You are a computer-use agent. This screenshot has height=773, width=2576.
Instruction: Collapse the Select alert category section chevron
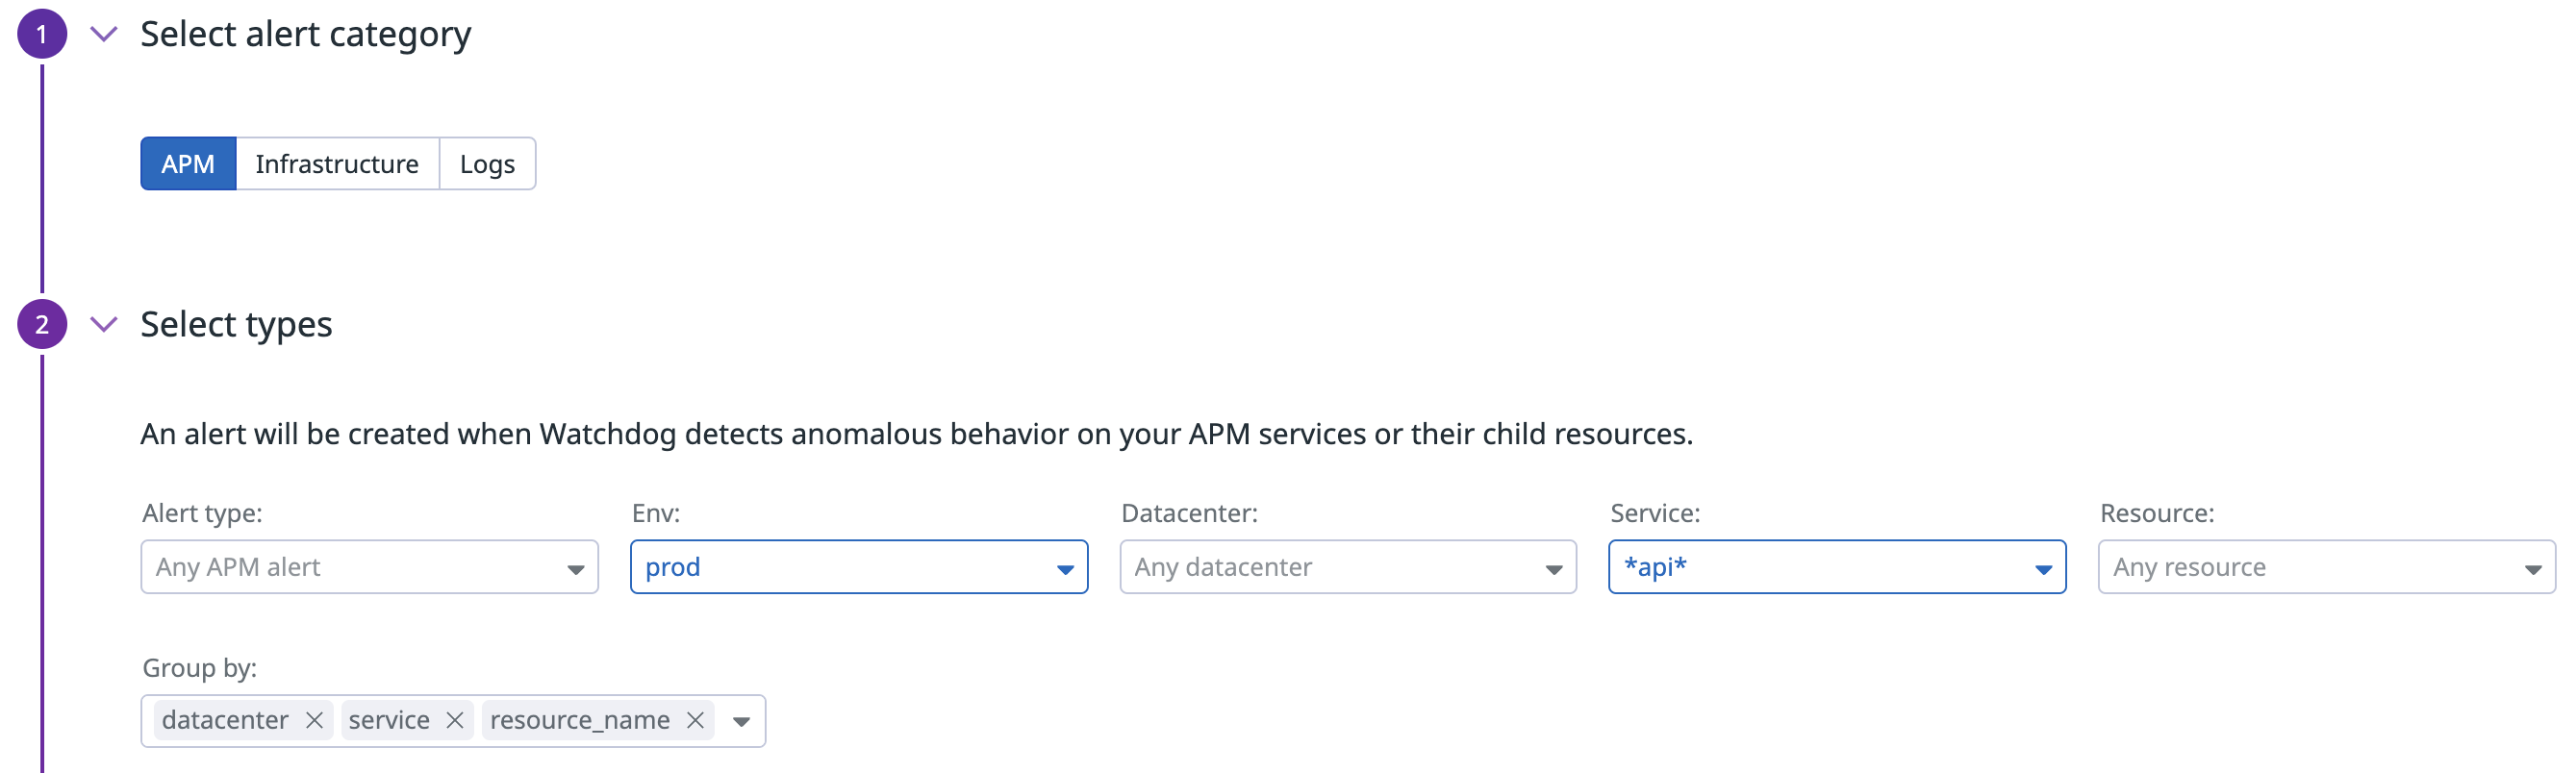click(104, 34)
